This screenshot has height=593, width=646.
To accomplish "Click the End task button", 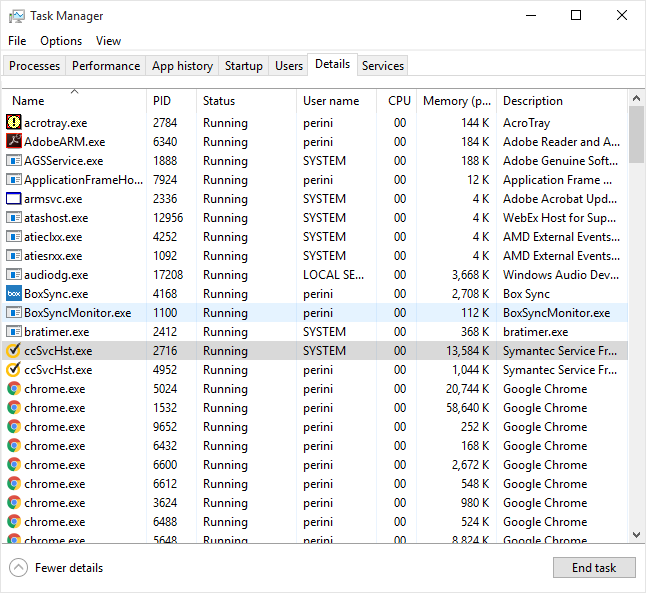I will [594, 568].
